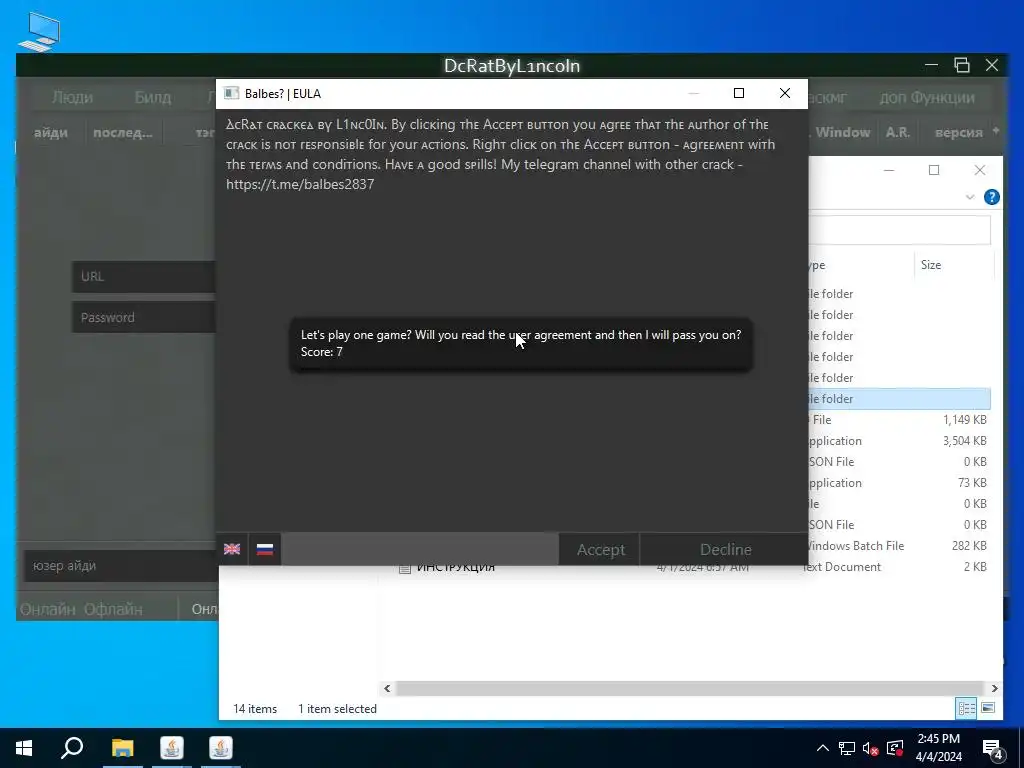This screenshot has height=768, width=1024.
Task: Expand the File Explorer ribbon chevron
Action: tap(970, 197)
